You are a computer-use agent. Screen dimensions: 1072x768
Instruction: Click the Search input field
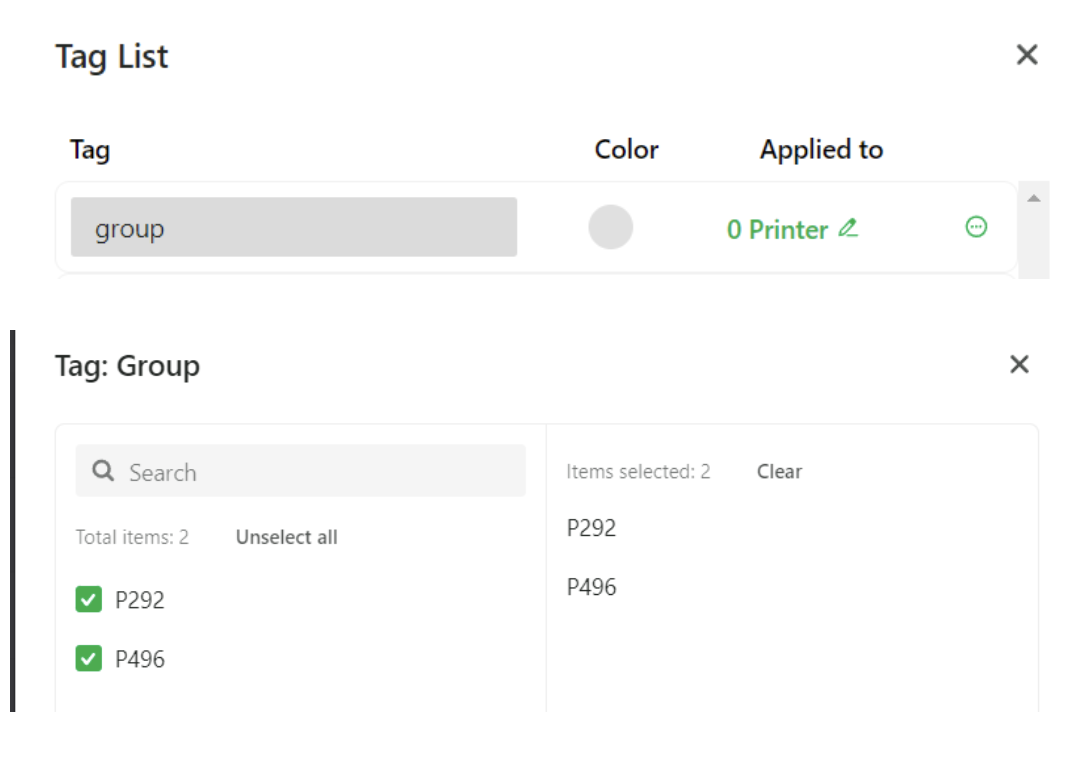(320, 472)
